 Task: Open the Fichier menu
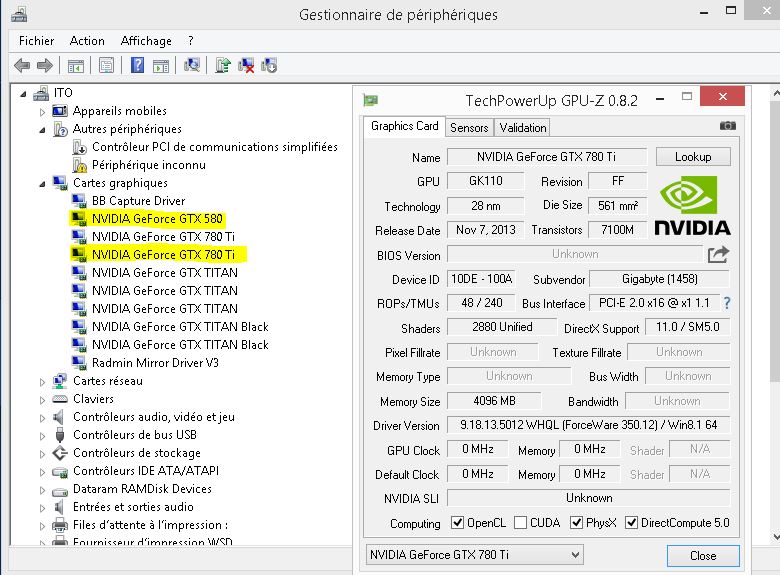click(36, 41)
